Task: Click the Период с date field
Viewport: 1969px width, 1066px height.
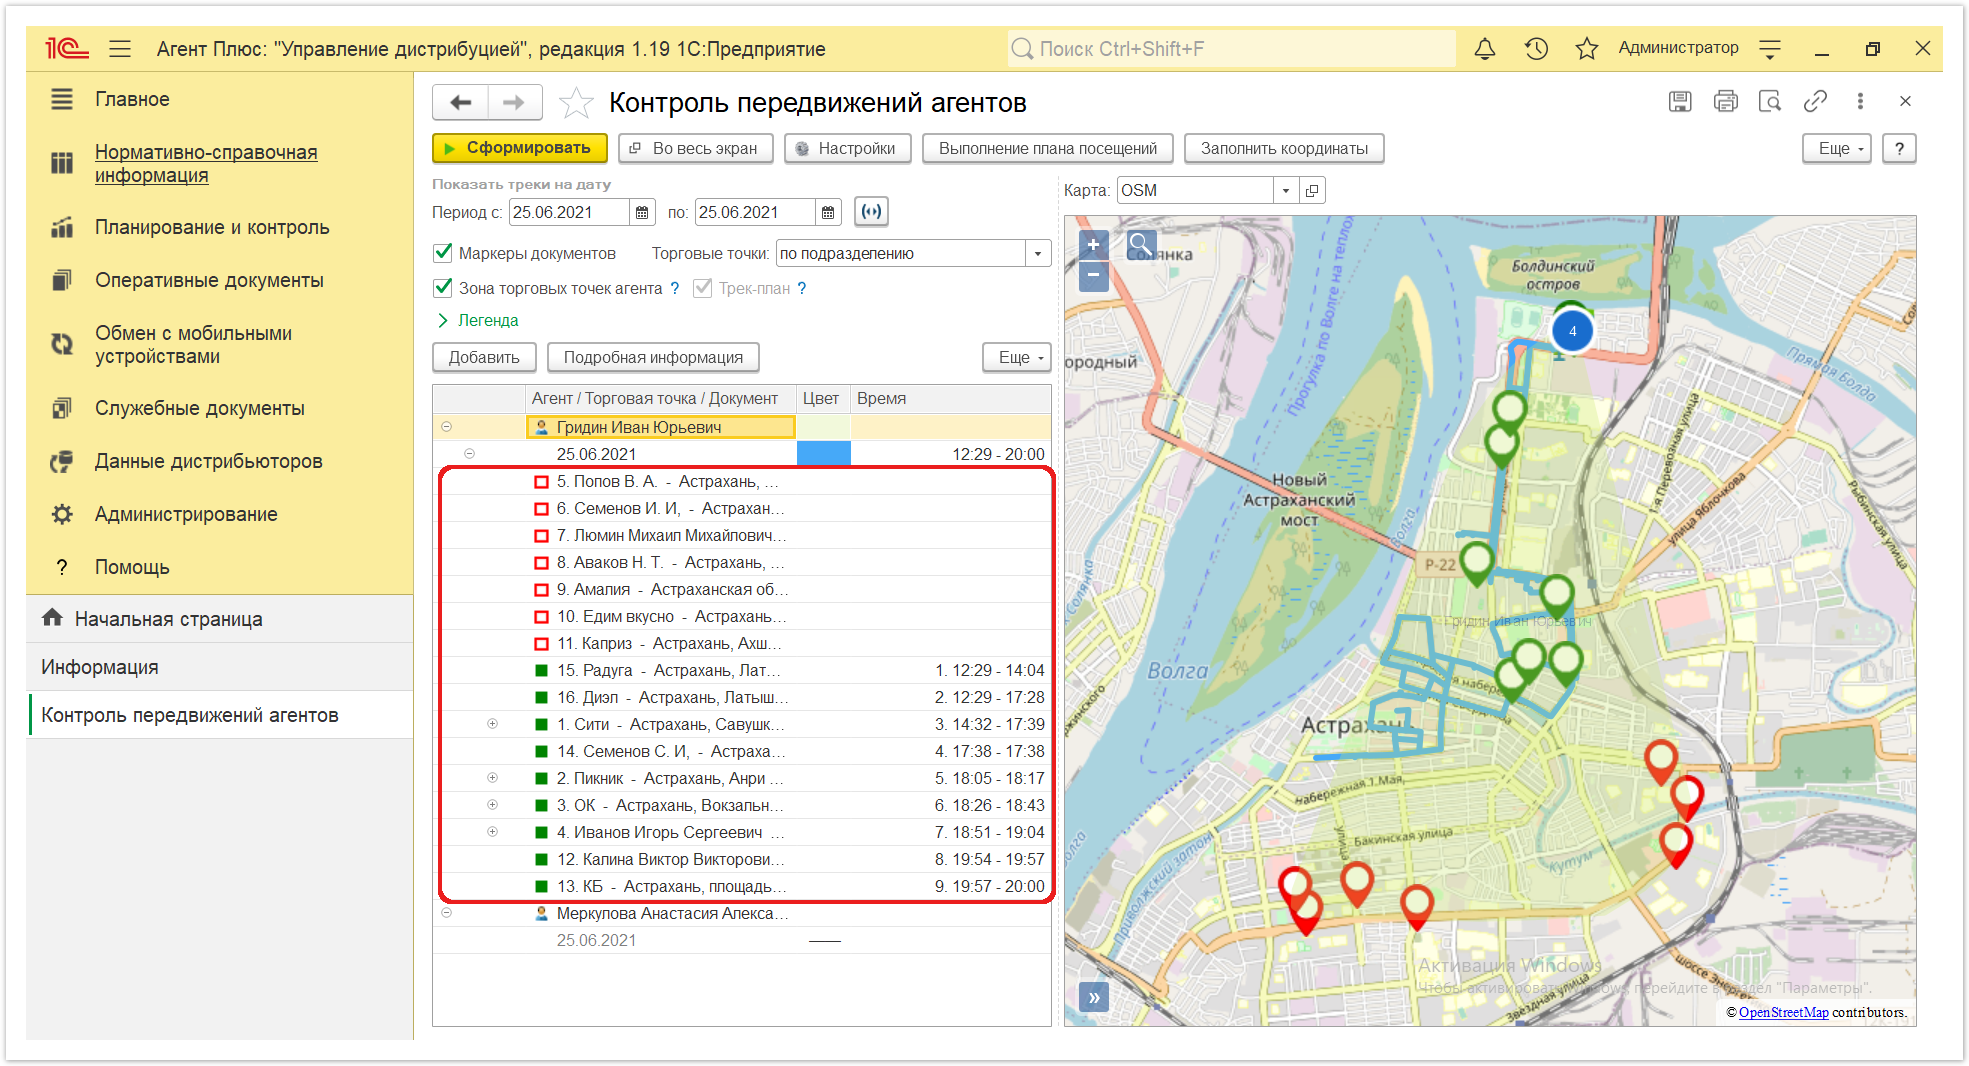Action: coord(569,212)
